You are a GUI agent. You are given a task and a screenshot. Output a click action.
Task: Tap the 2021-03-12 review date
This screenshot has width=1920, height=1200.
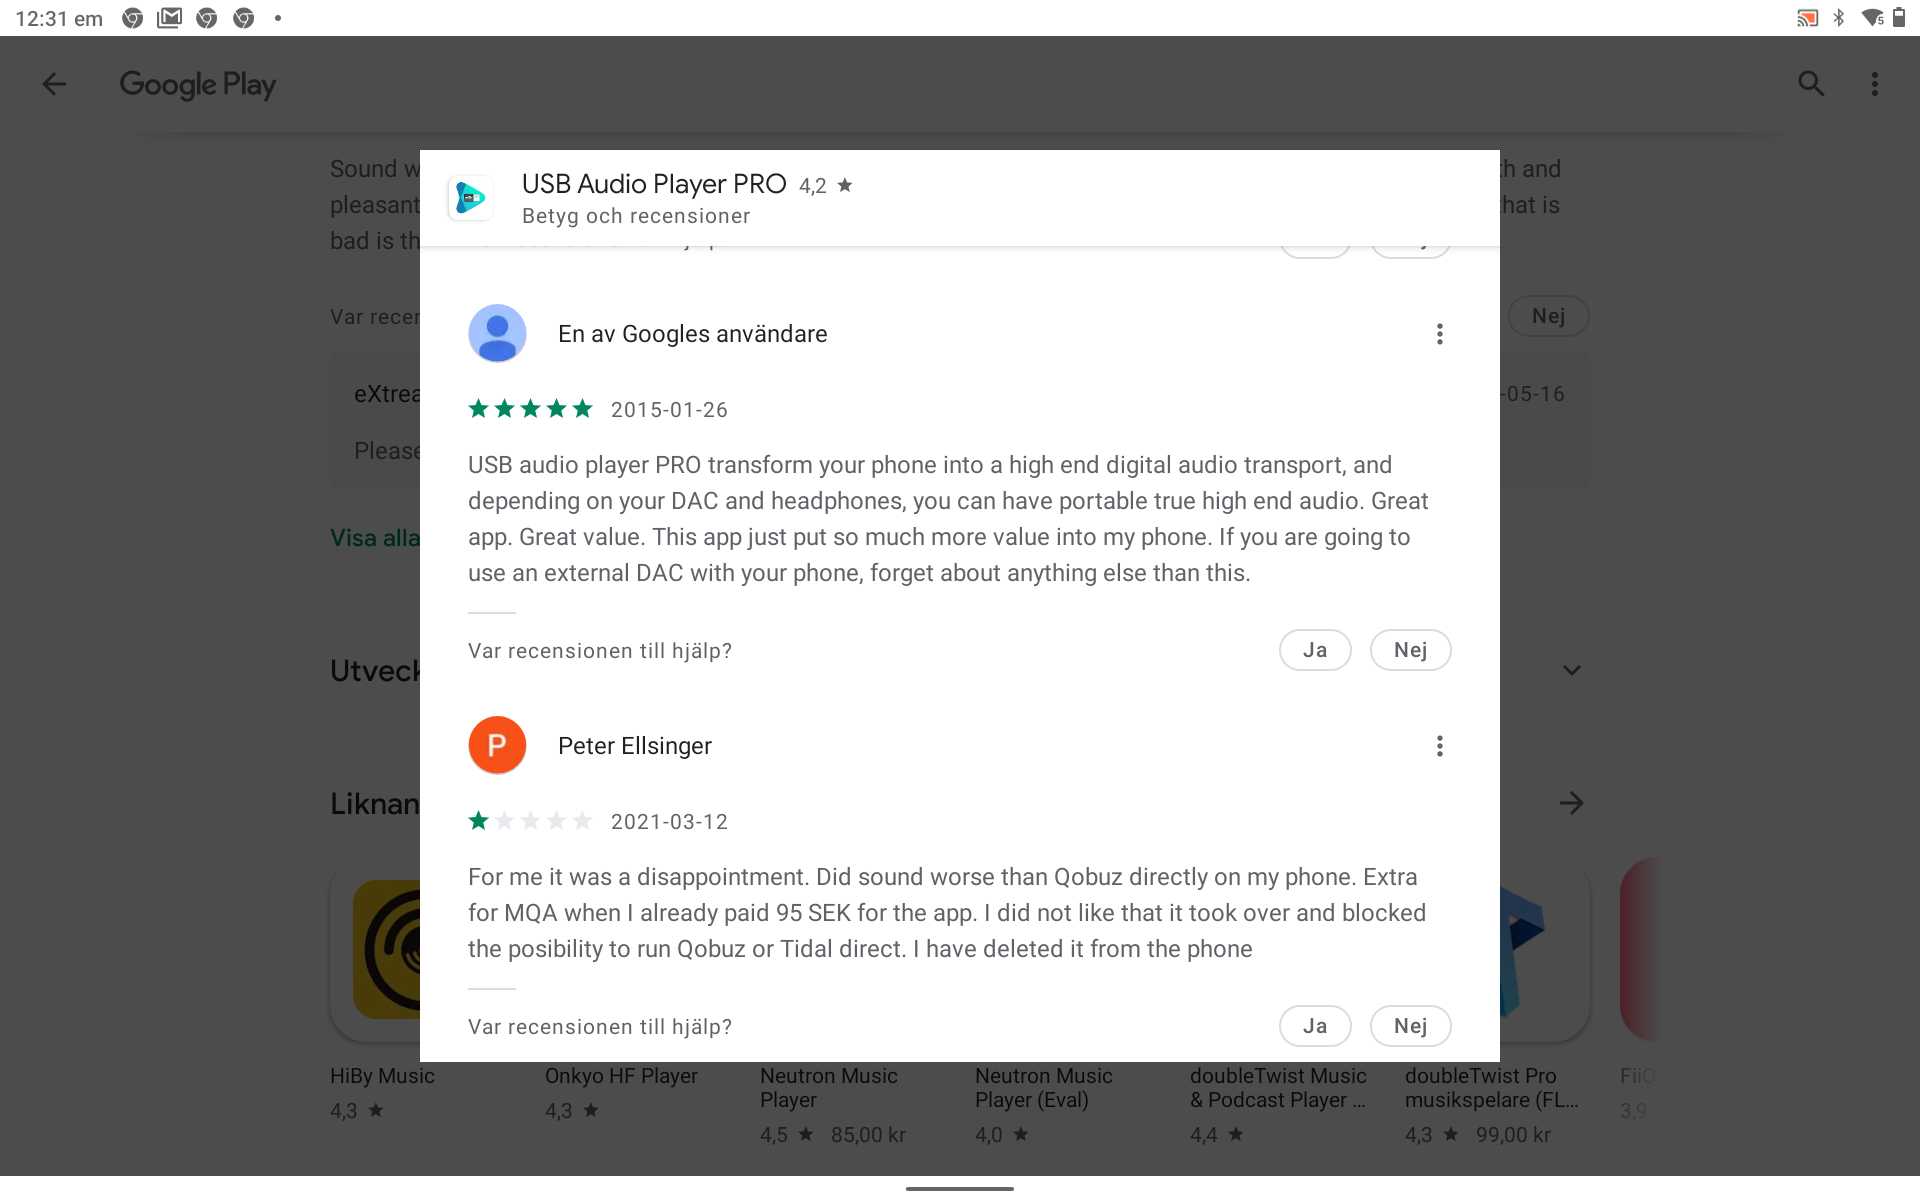click(x=670, y=822)
